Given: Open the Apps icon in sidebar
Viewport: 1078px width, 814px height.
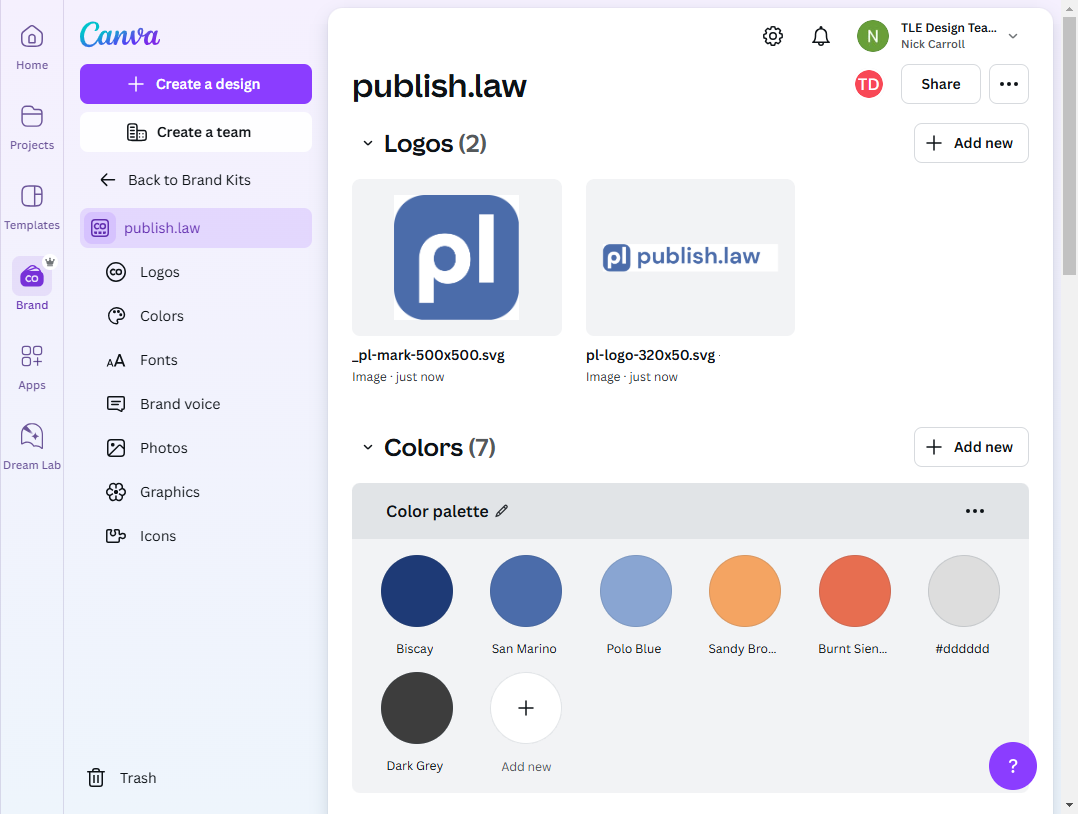Looking at the screenshot, I should coord(32,356).
